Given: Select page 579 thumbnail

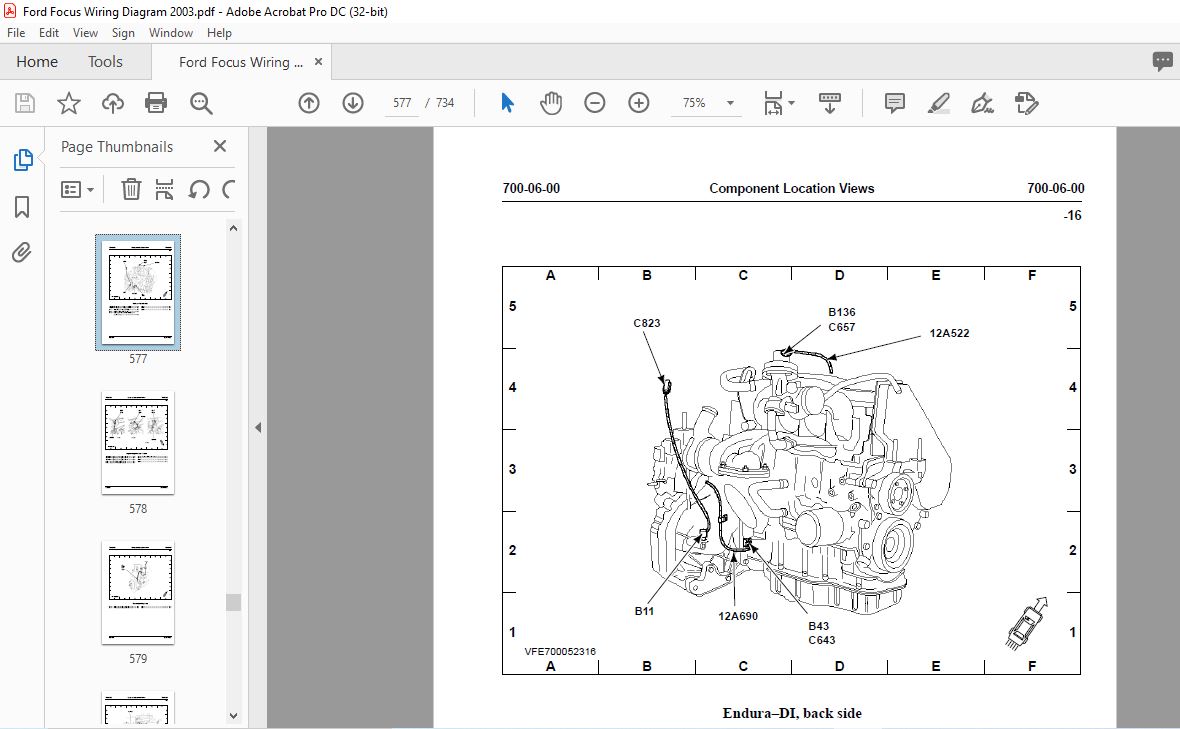Looking at the screenshot, I should pyautogui.click(x=138, y=593).
